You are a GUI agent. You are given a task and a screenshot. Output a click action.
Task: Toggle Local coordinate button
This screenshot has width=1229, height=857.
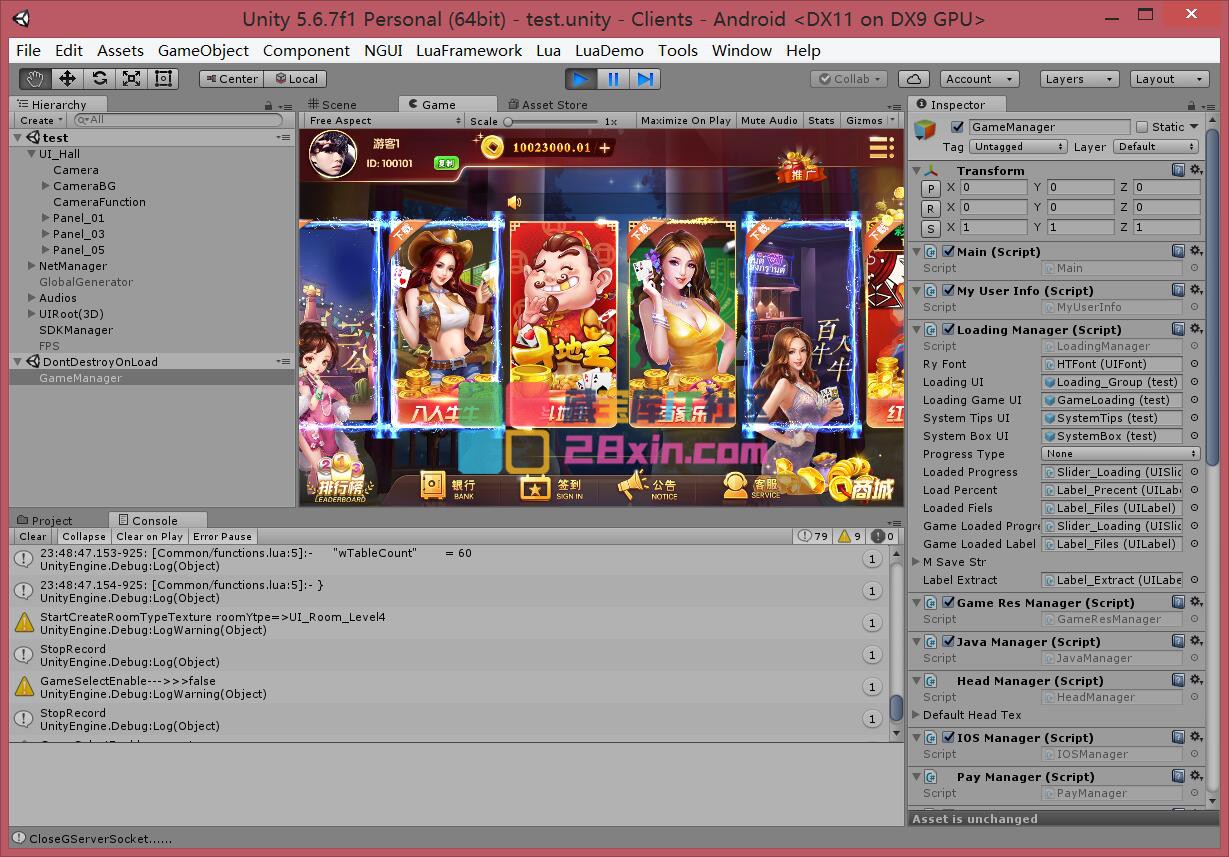[296, 79]
